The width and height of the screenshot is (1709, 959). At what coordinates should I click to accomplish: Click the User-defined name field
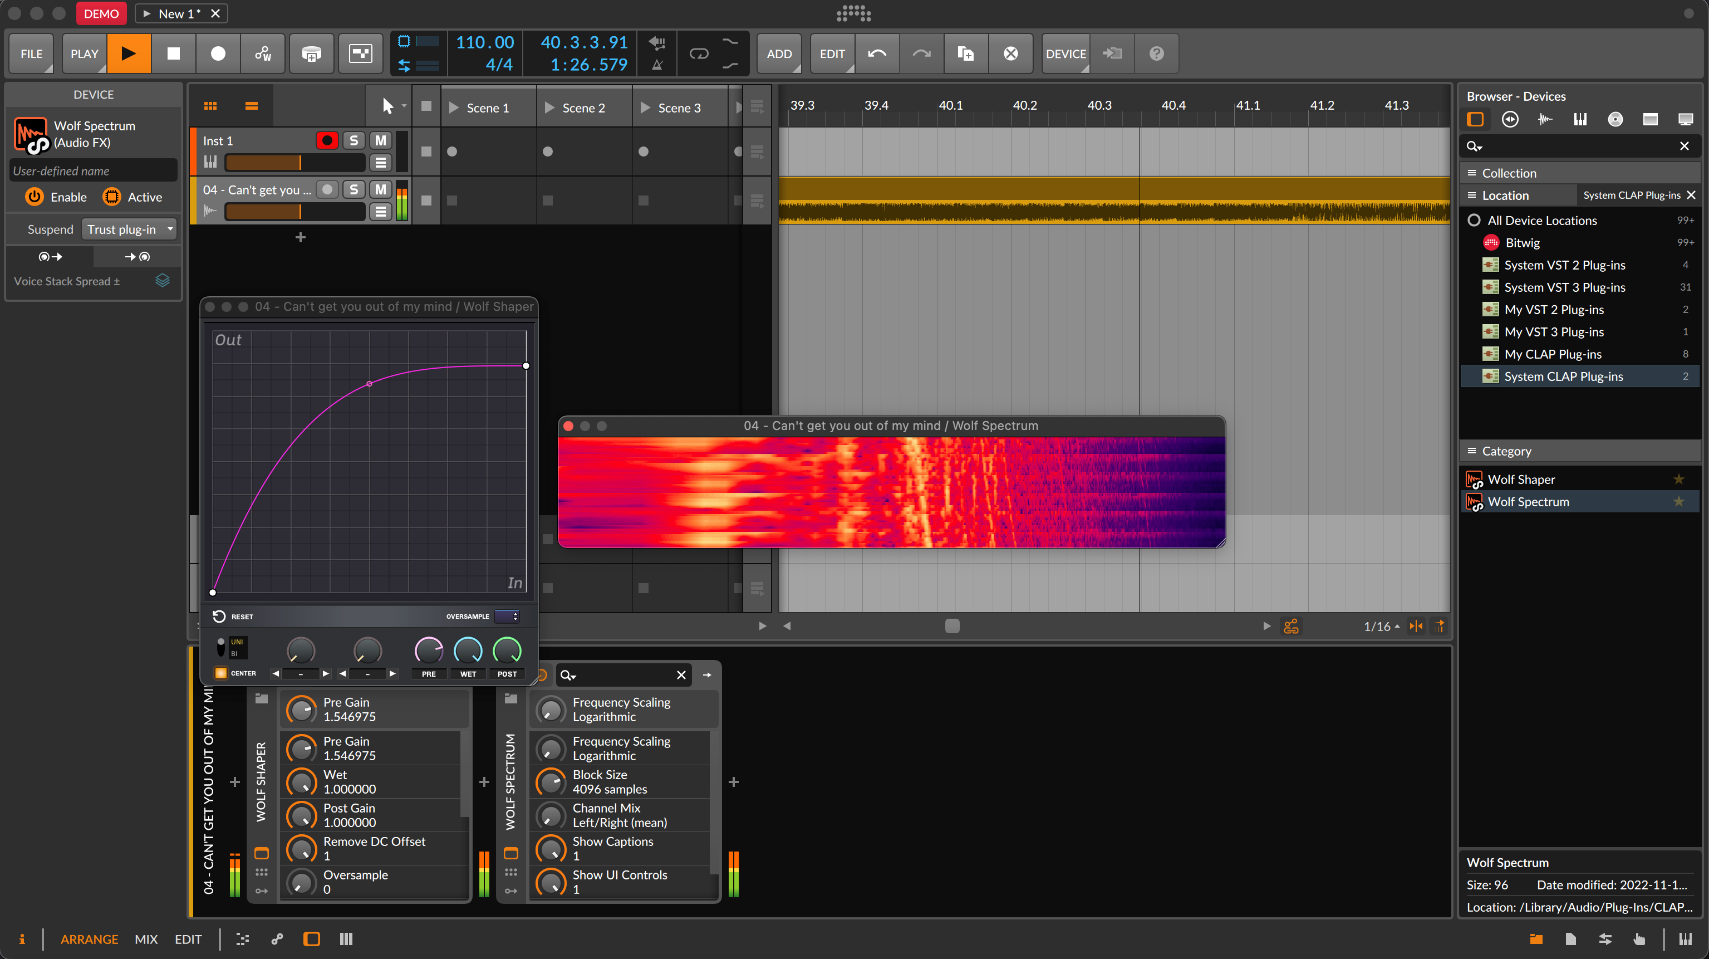pyautogui.click(x=93, y=171)
